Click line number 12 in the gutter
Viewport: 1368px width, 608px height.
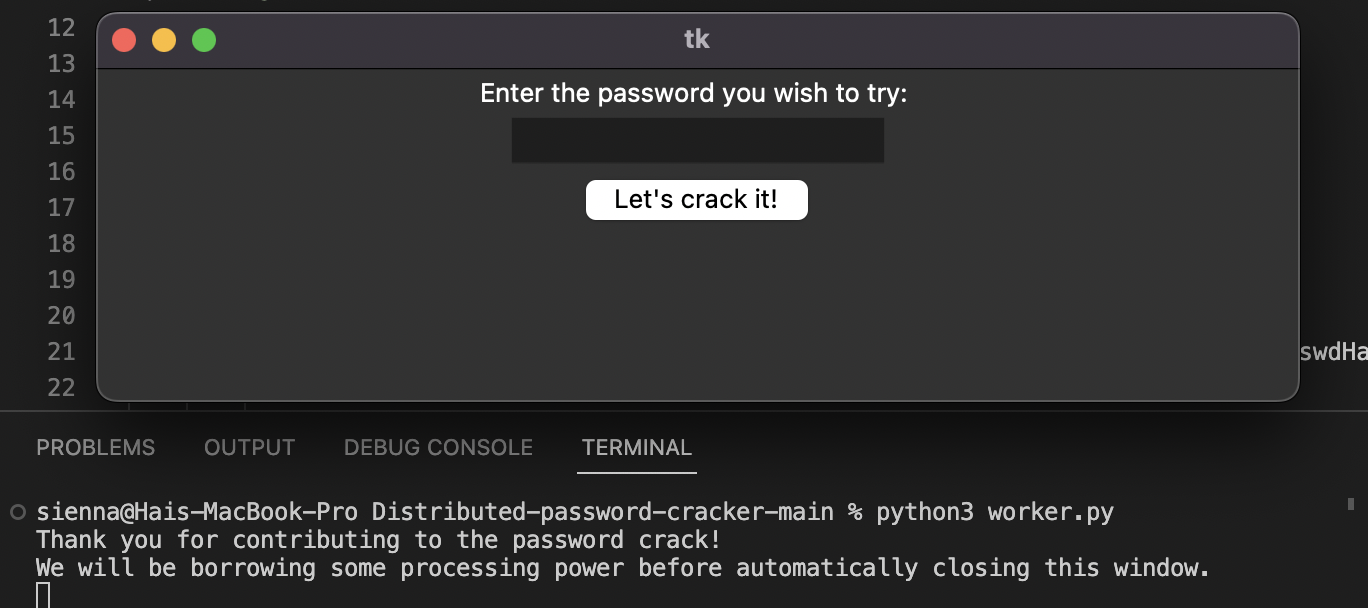pos(62,27)
